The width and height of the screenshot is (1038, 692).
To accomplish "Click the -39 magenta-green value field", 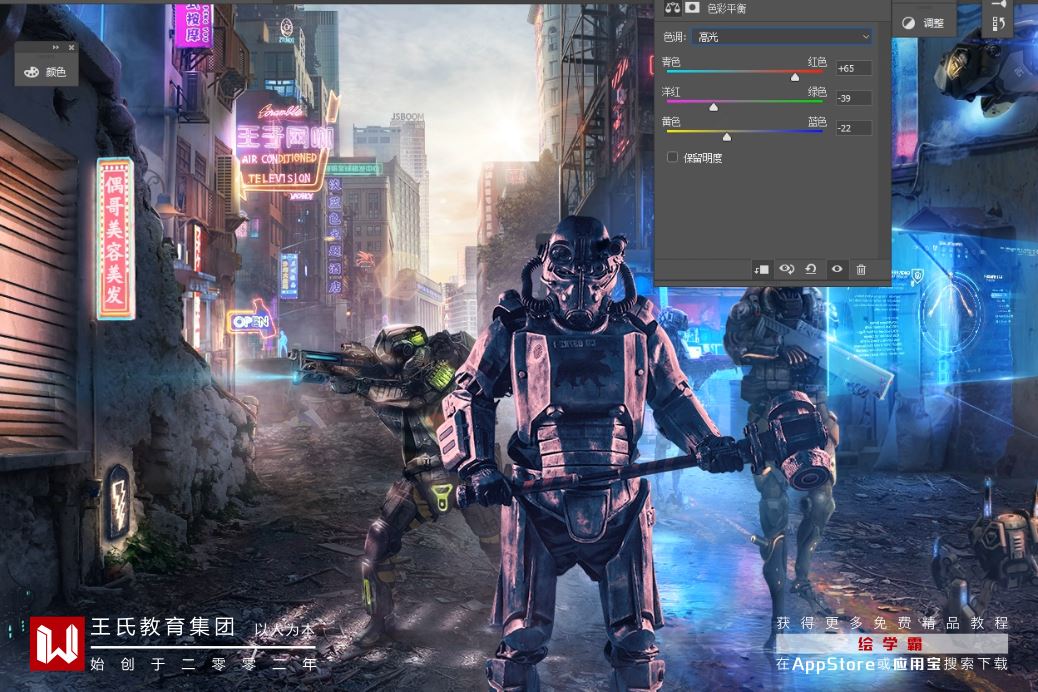I will [x=853, y=98].
